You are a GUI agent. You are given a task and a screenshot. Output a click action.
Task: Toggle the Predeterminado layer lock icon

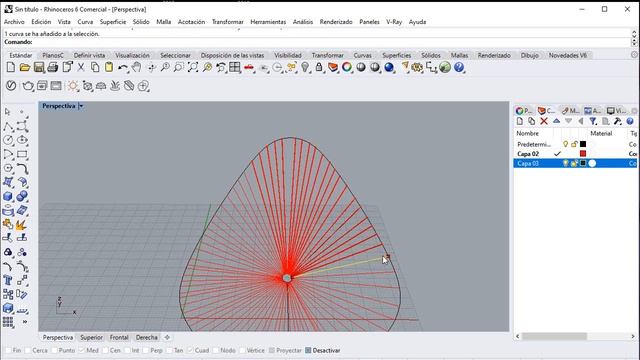pos(574,144)
